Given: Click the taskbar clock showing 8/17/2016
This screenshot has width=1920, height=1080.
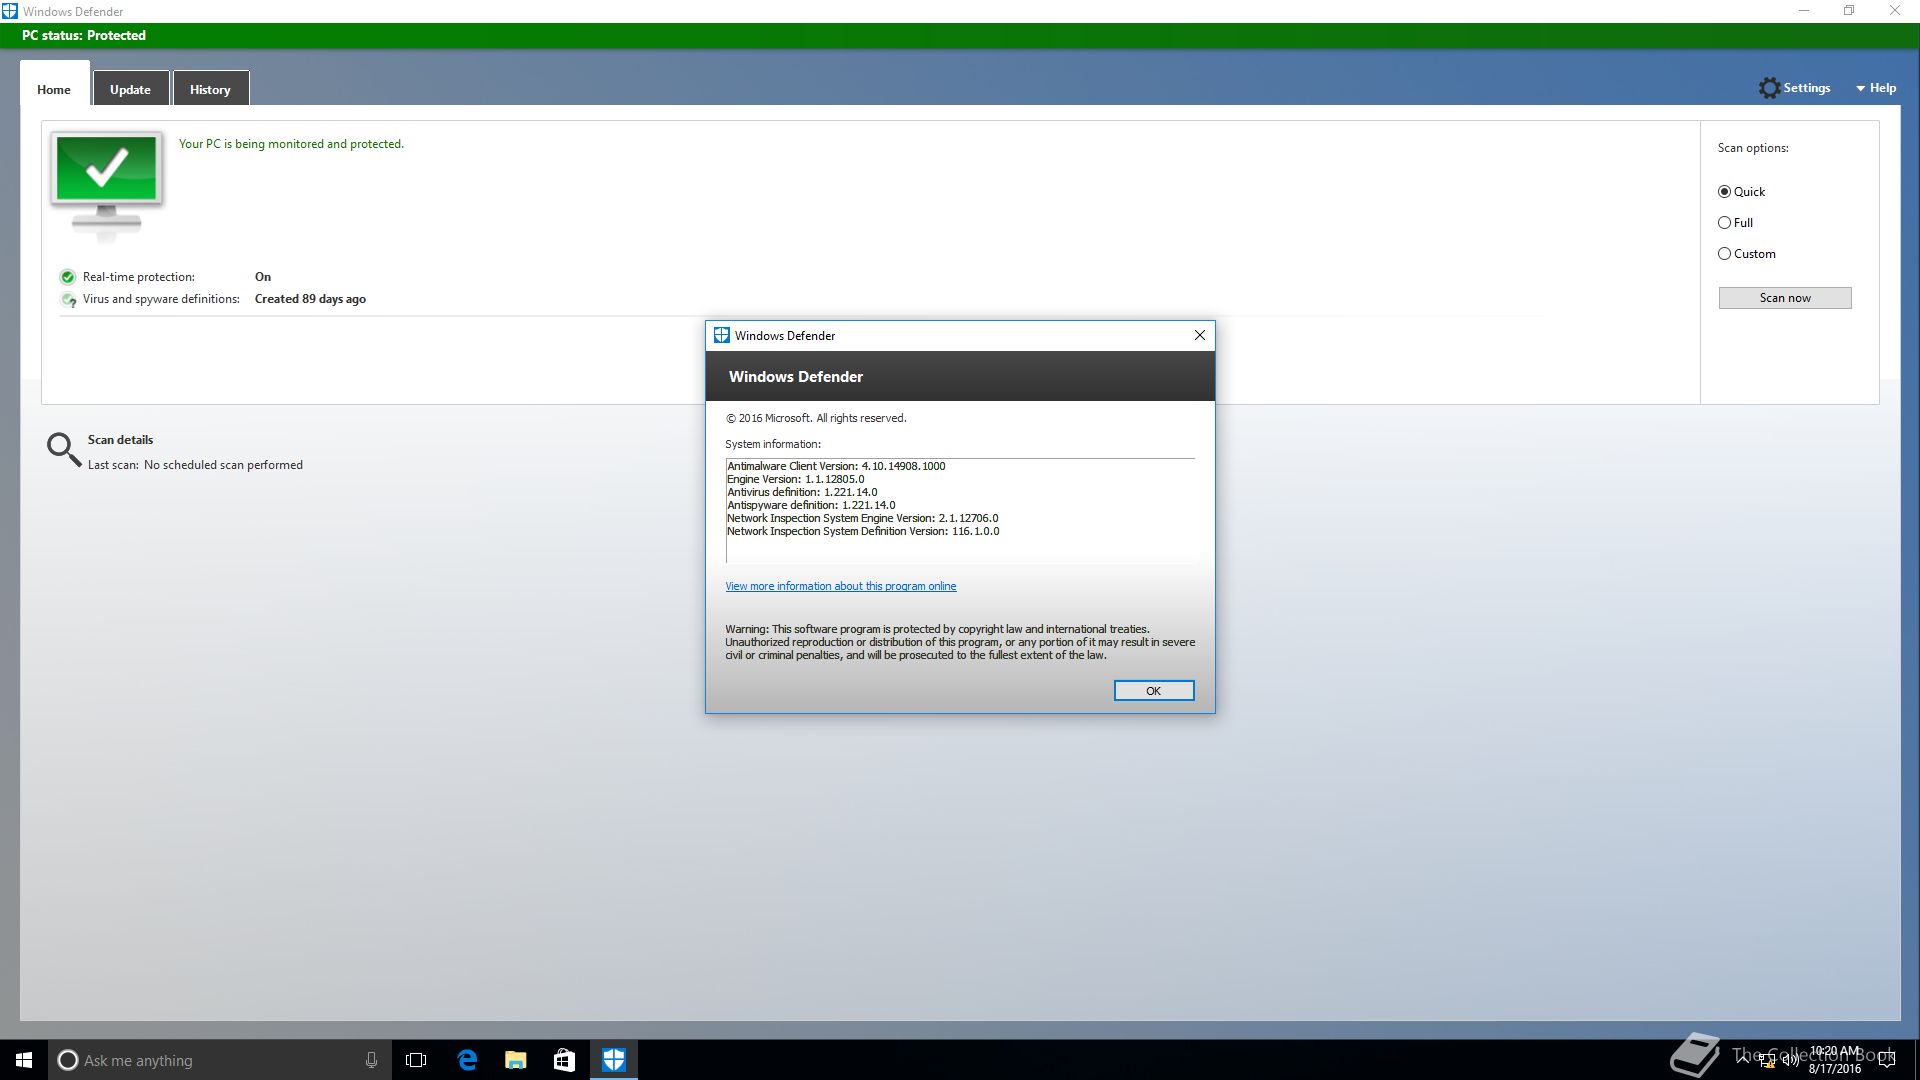Looking at the screenshot, I should [x=1835, y=1060].
